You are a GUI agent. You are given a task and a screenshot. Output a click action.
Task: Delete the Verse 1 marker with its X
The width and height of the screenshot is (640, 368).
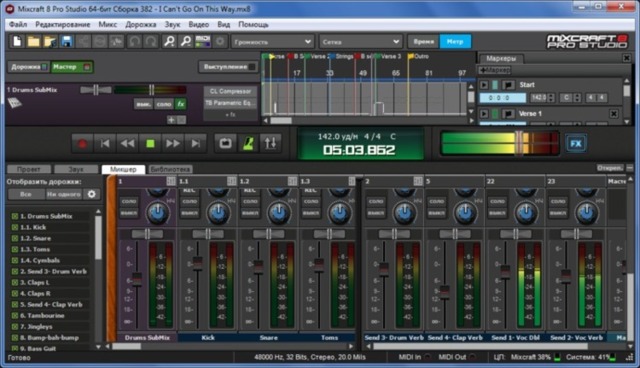[x=613, y=113]
